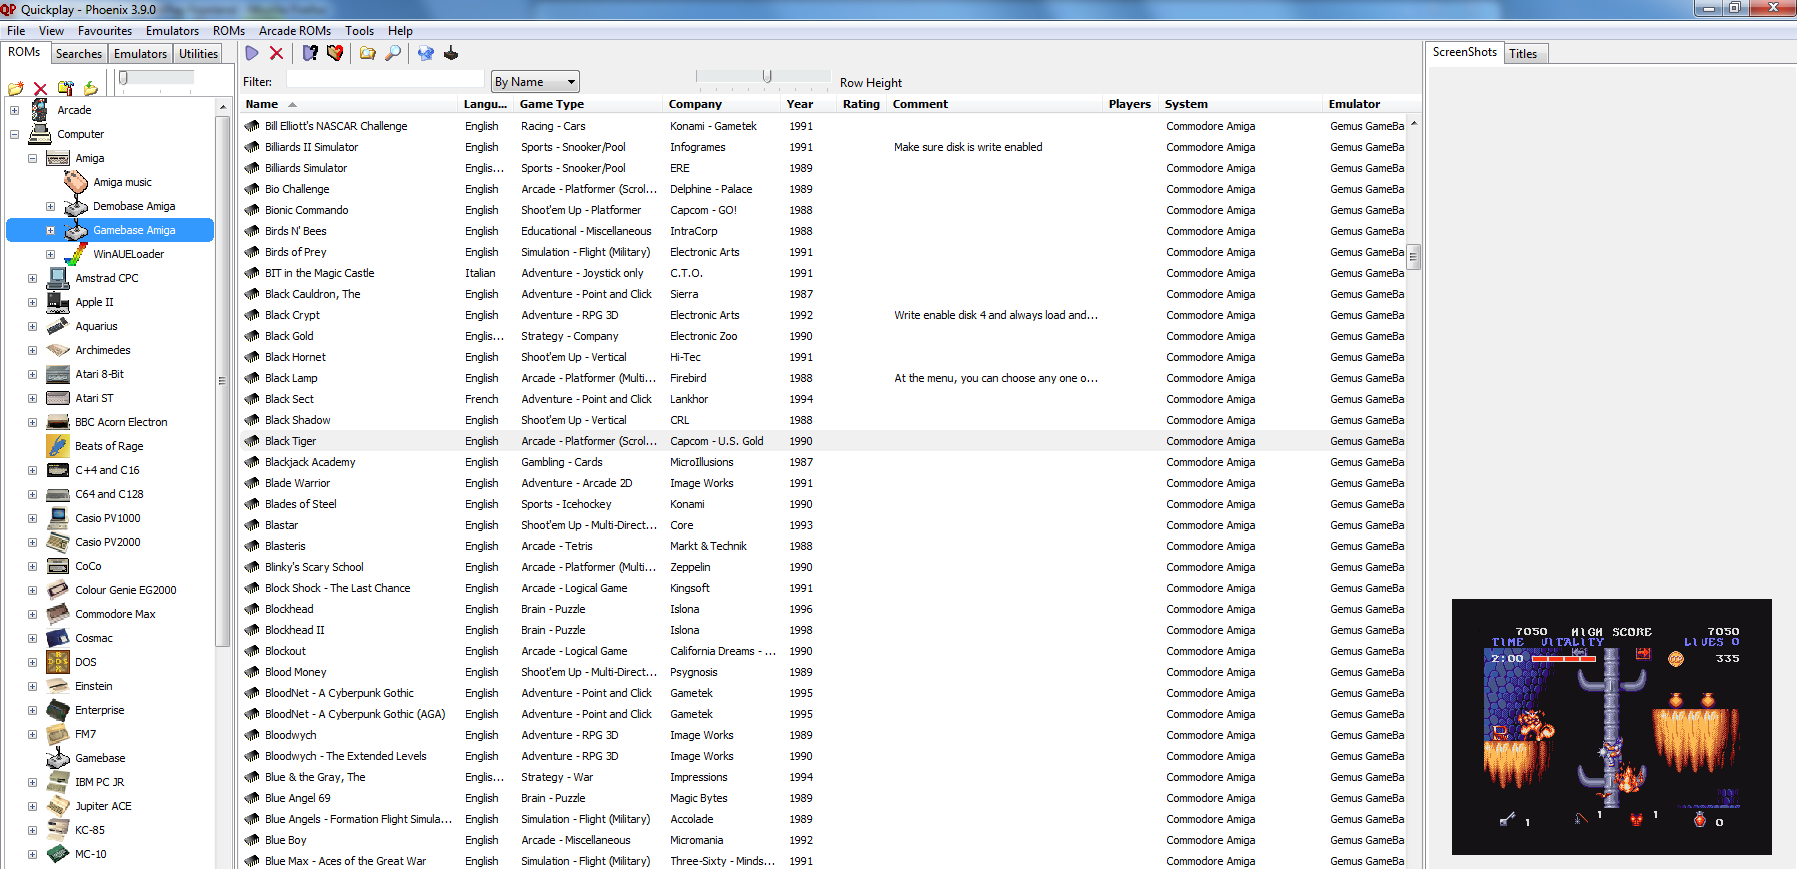Click the book with red heart favourites icon
This screenshot has width=1797, height=869.
pyautogui.click(x=335, y=53)
